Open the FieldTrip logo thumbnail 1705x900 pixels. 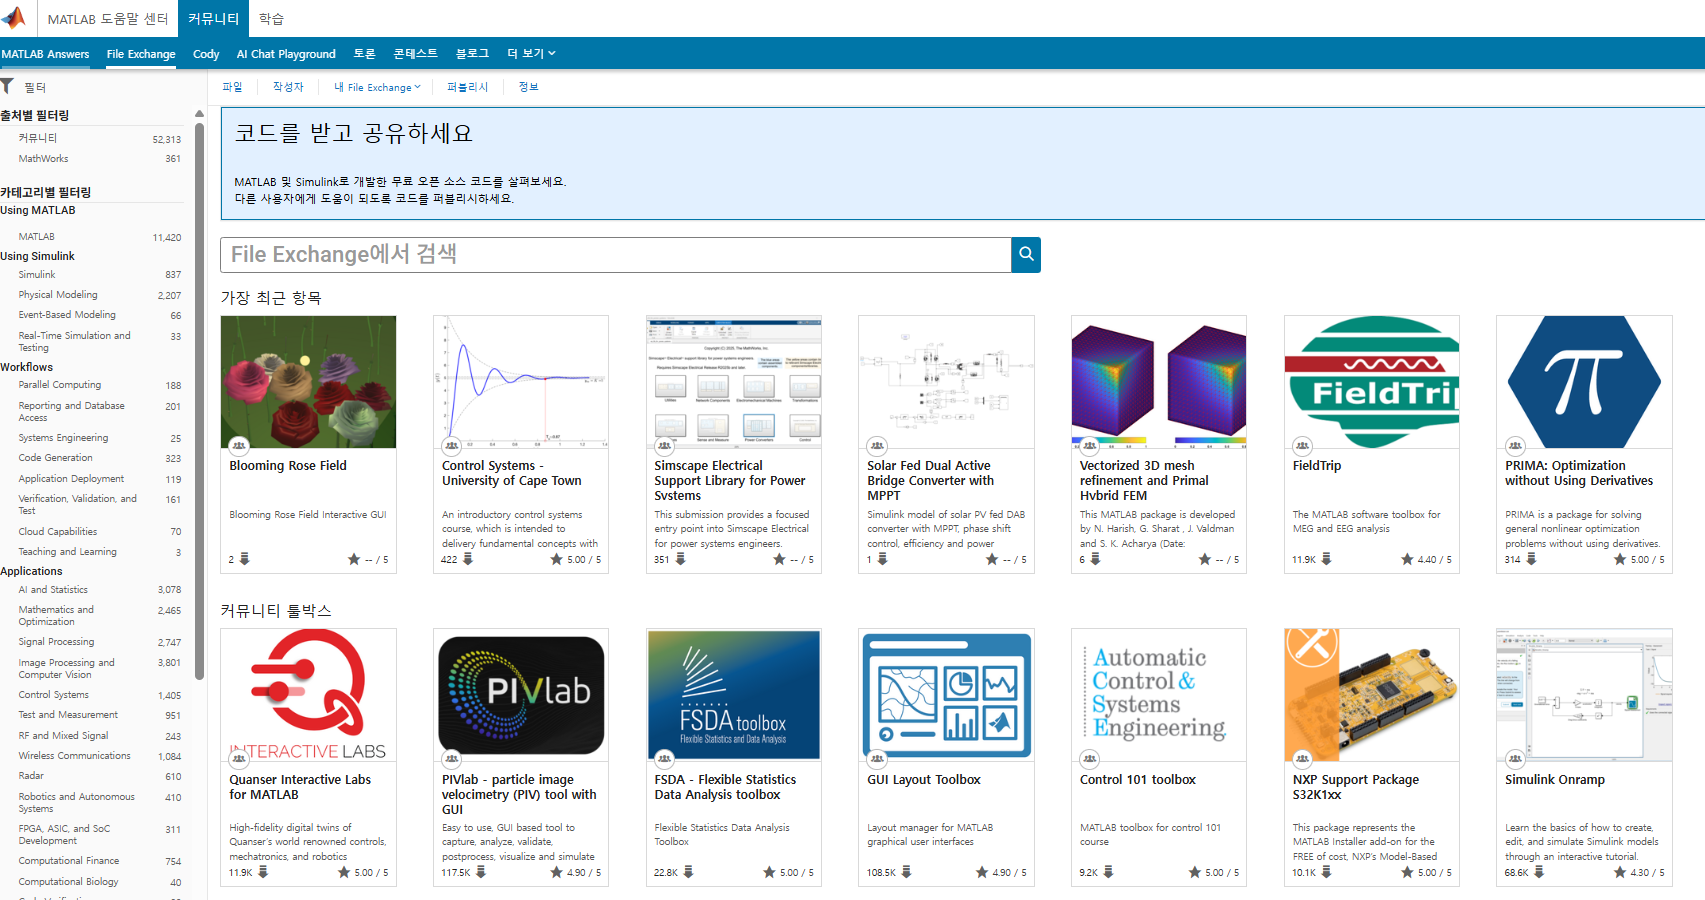[1372, 382]
